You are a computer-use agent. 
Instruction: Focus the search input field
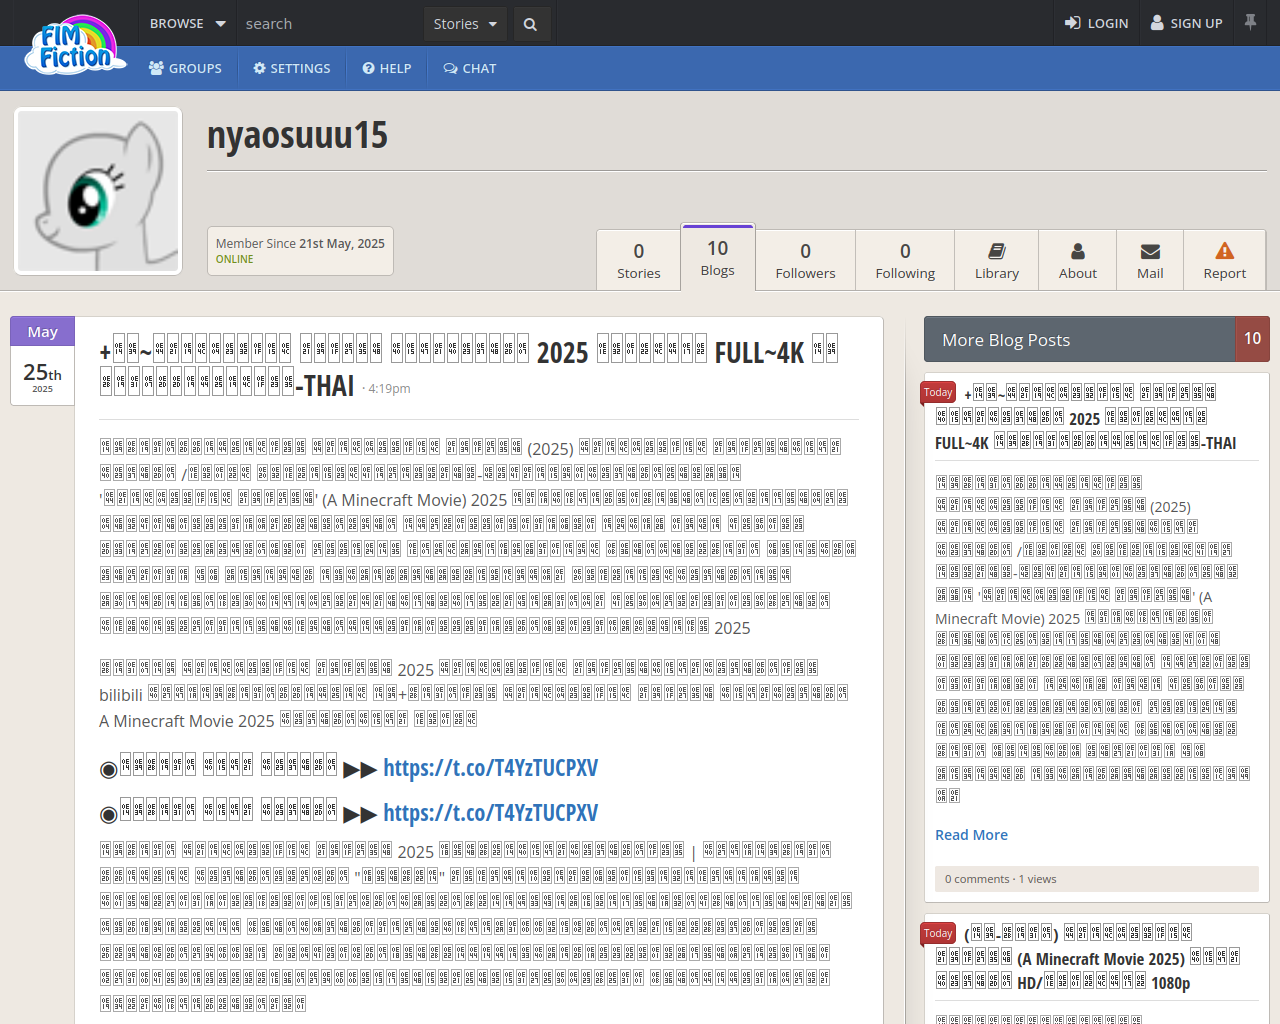click(330, 23)
